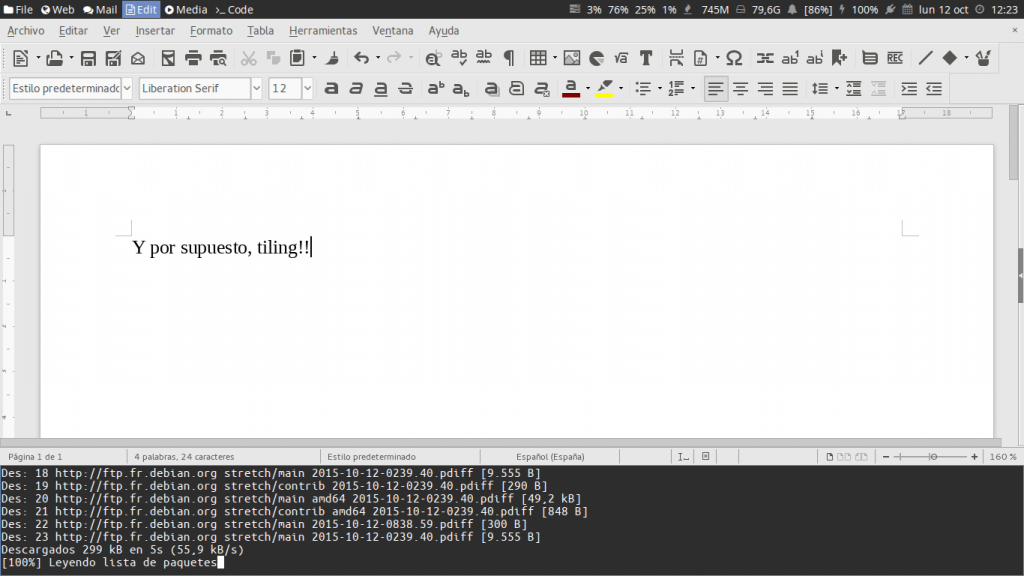Toggle bold text formatting
Viewport: 1024px width, 576px height.
tap(331, 89)
